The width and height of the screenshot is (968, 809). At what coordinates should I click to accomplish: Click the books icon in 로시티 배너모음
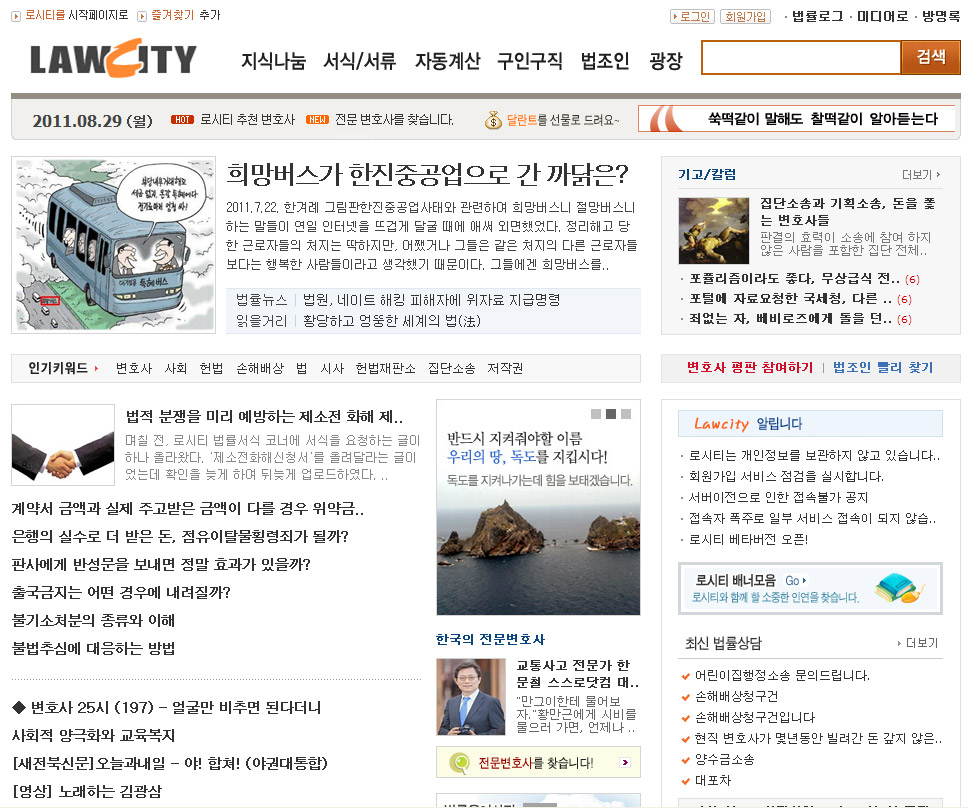coord(897,587)
